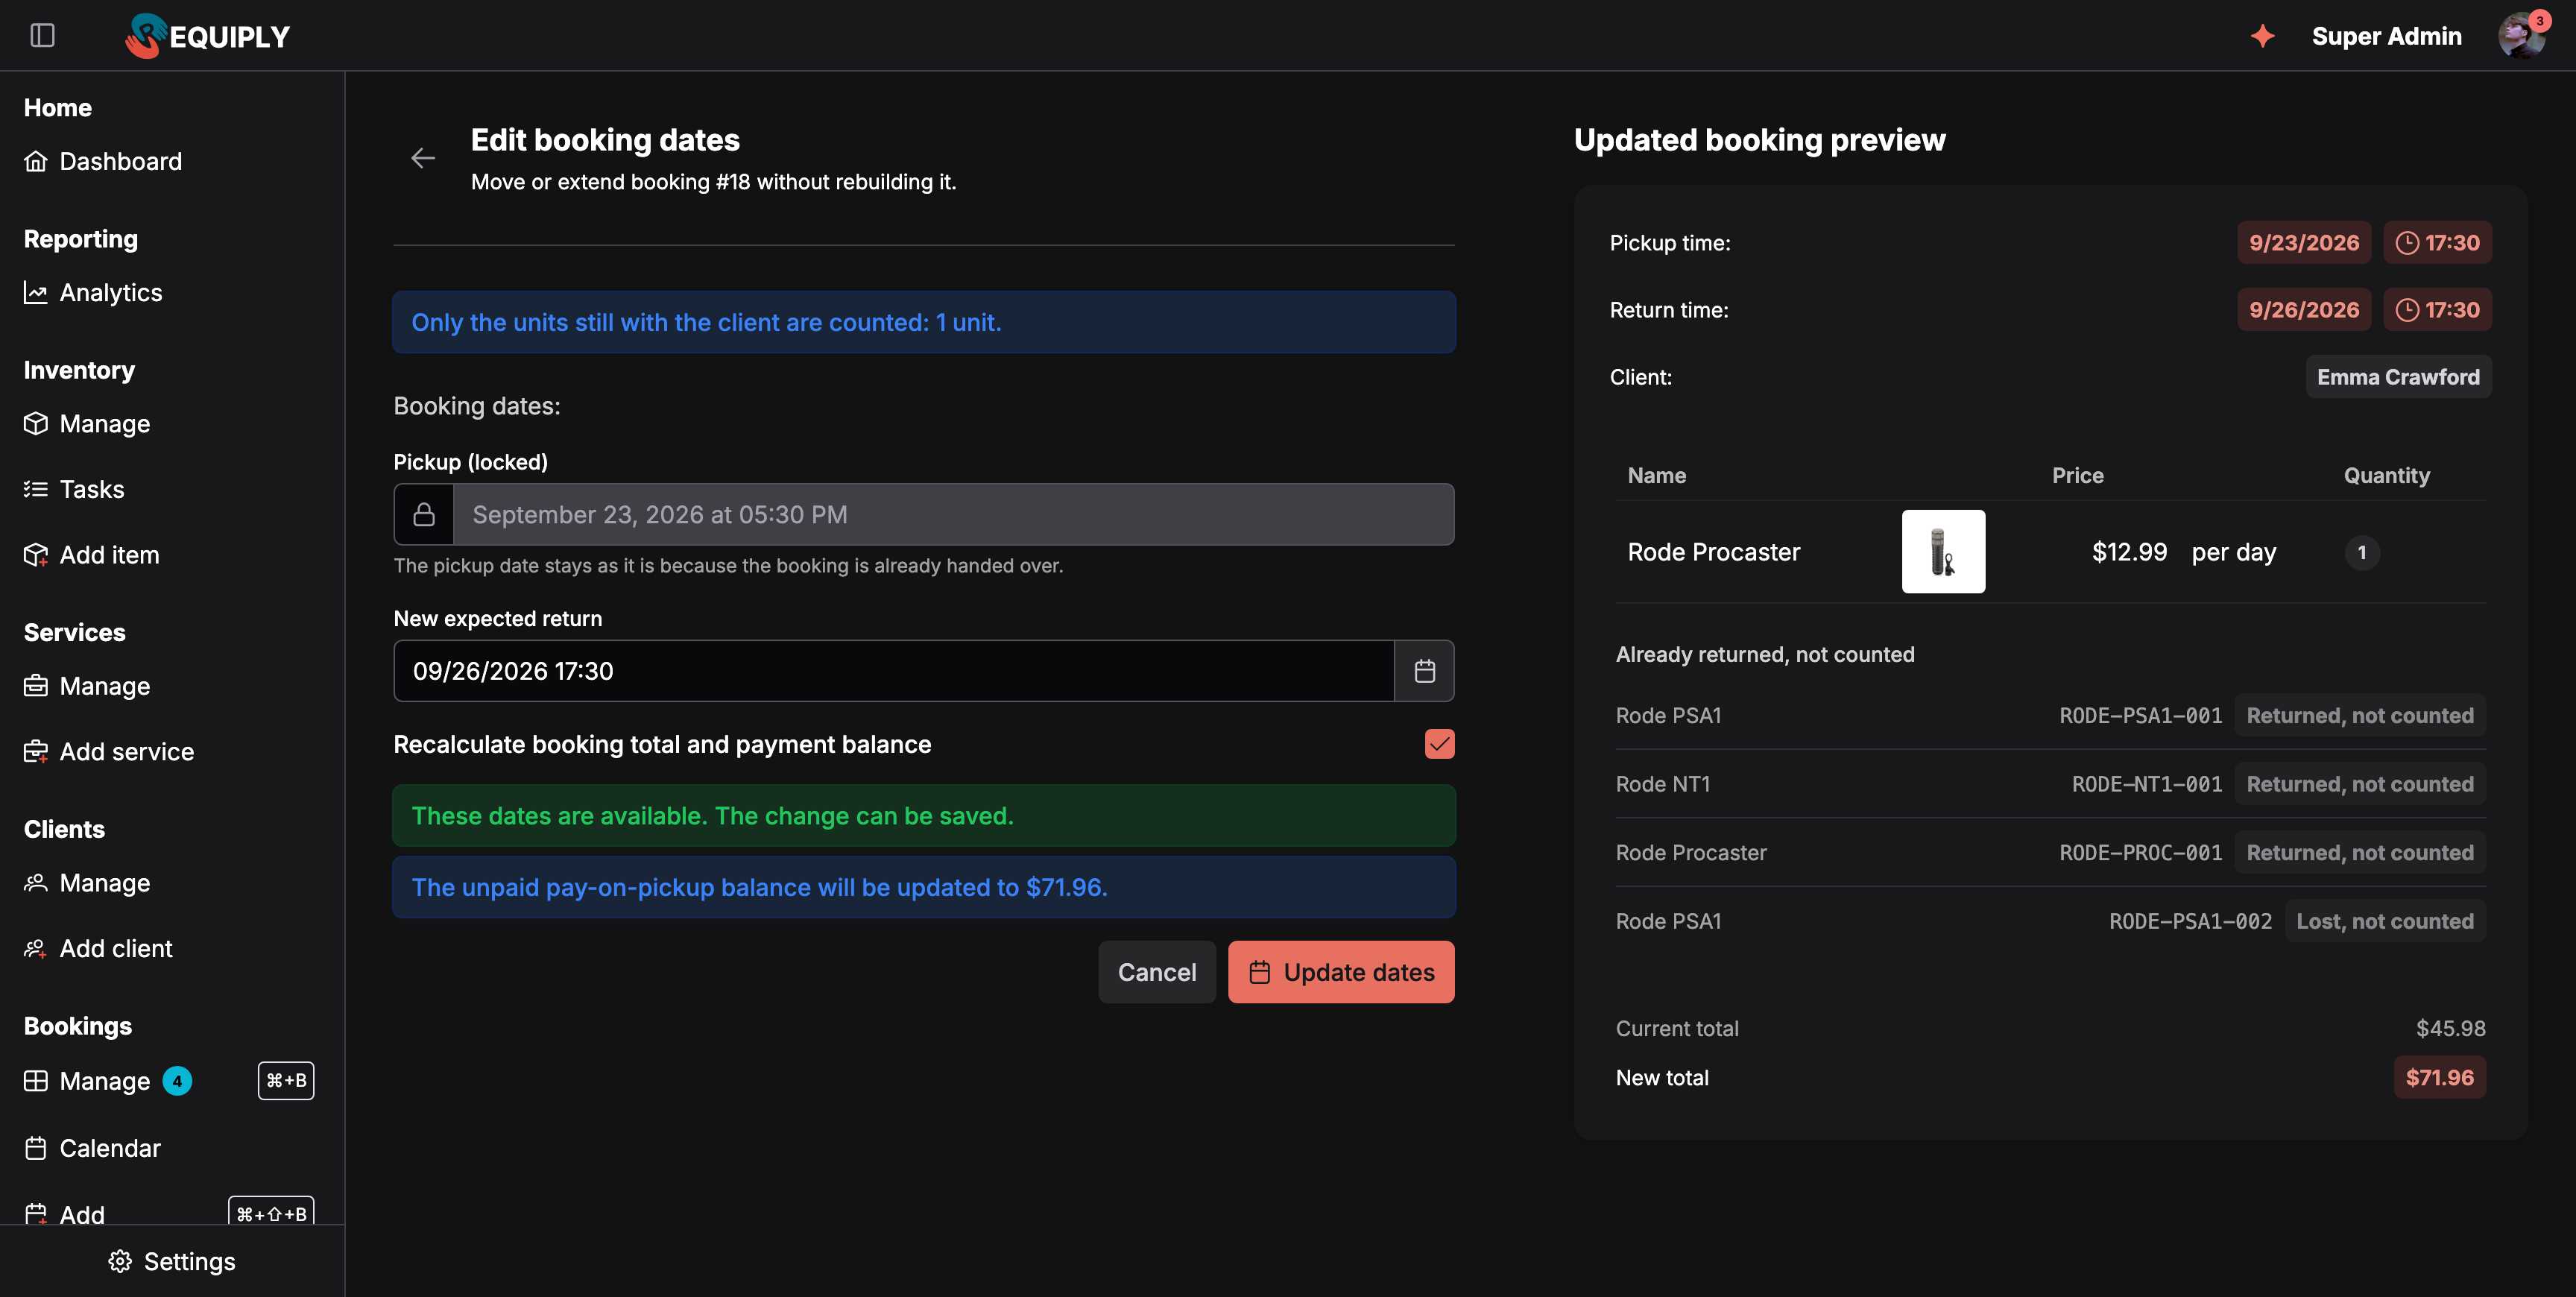Click the new expected return date field
Image resolution: width=2576 pixels, height=1297 pixels.
(894, 671)
